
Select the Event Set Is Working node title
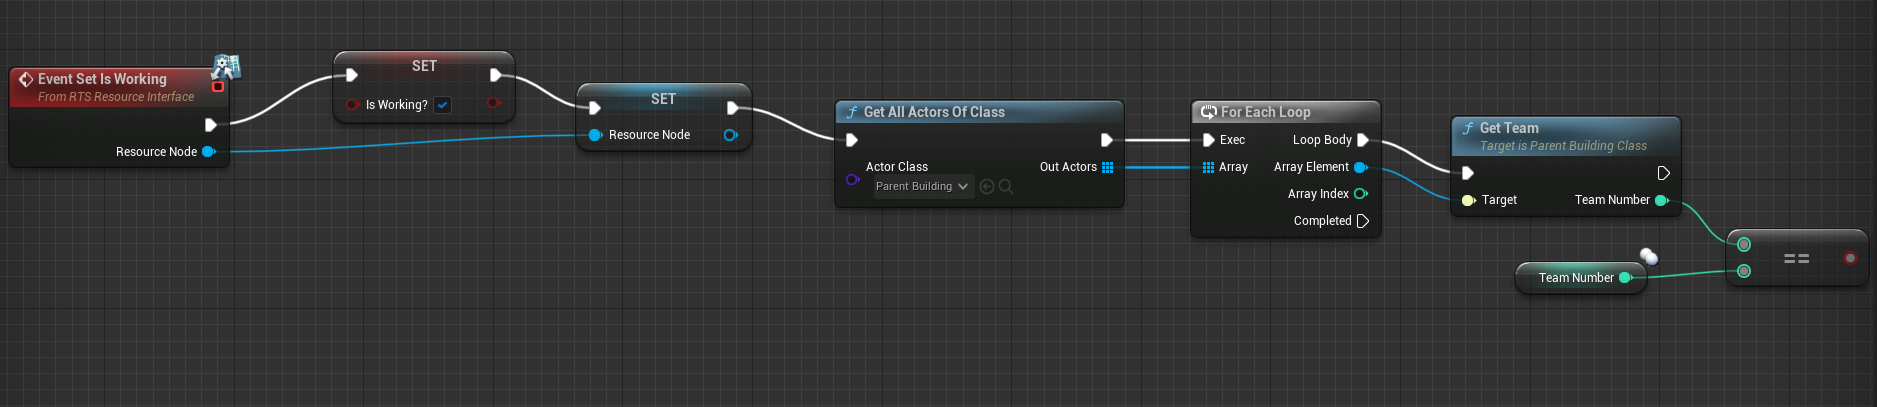coord(102,79)
